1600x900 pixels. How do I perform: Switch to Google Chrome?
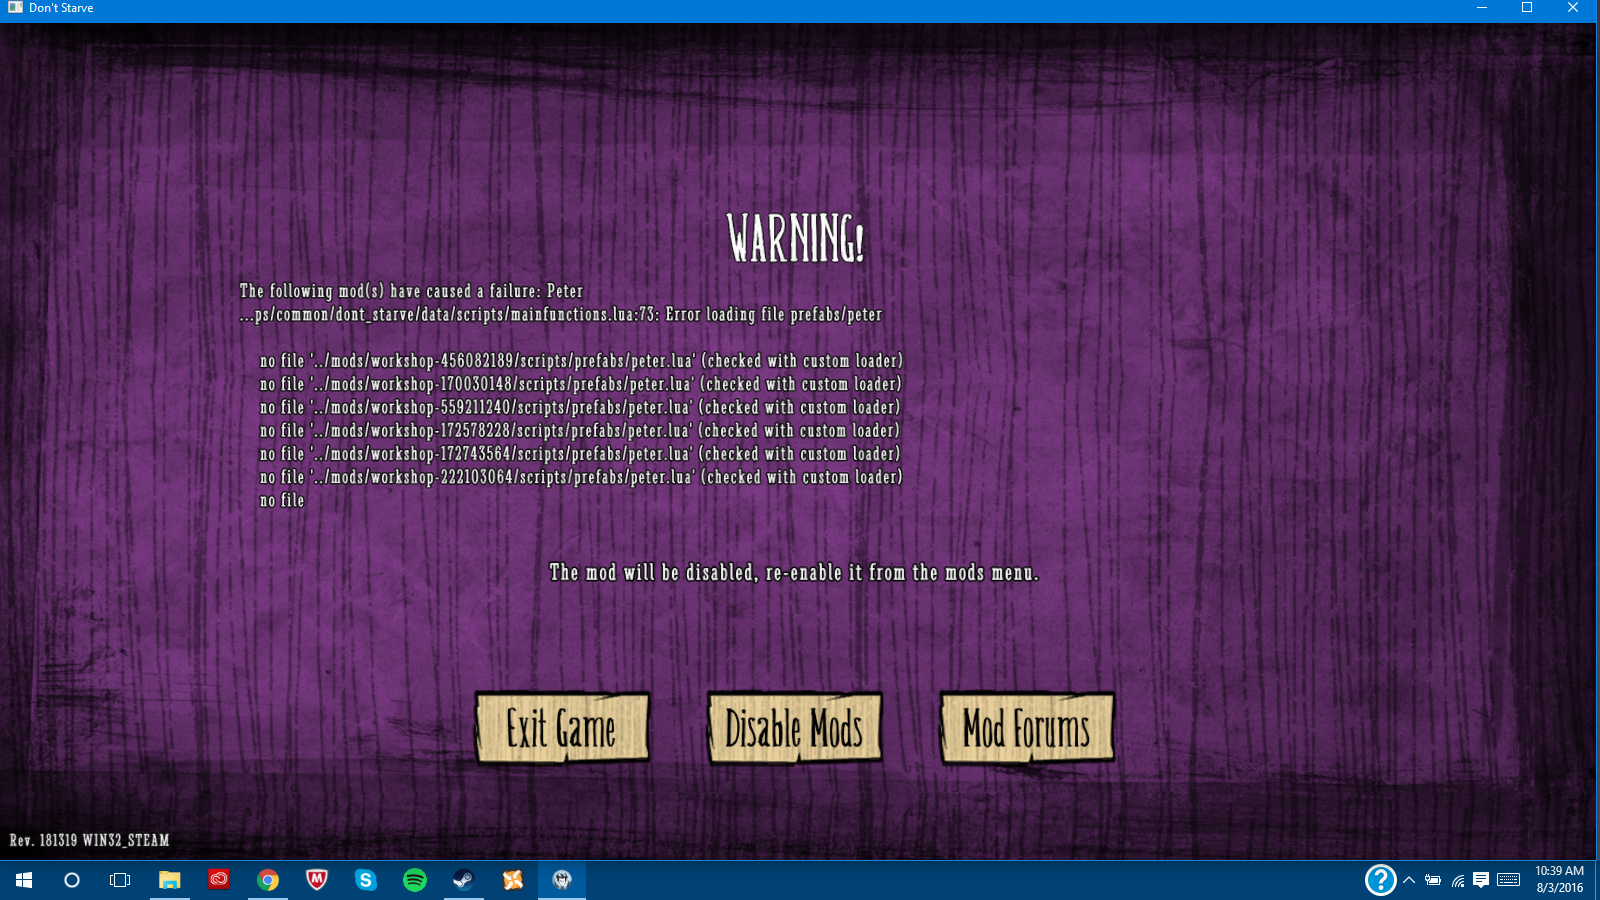pos(267,880)
